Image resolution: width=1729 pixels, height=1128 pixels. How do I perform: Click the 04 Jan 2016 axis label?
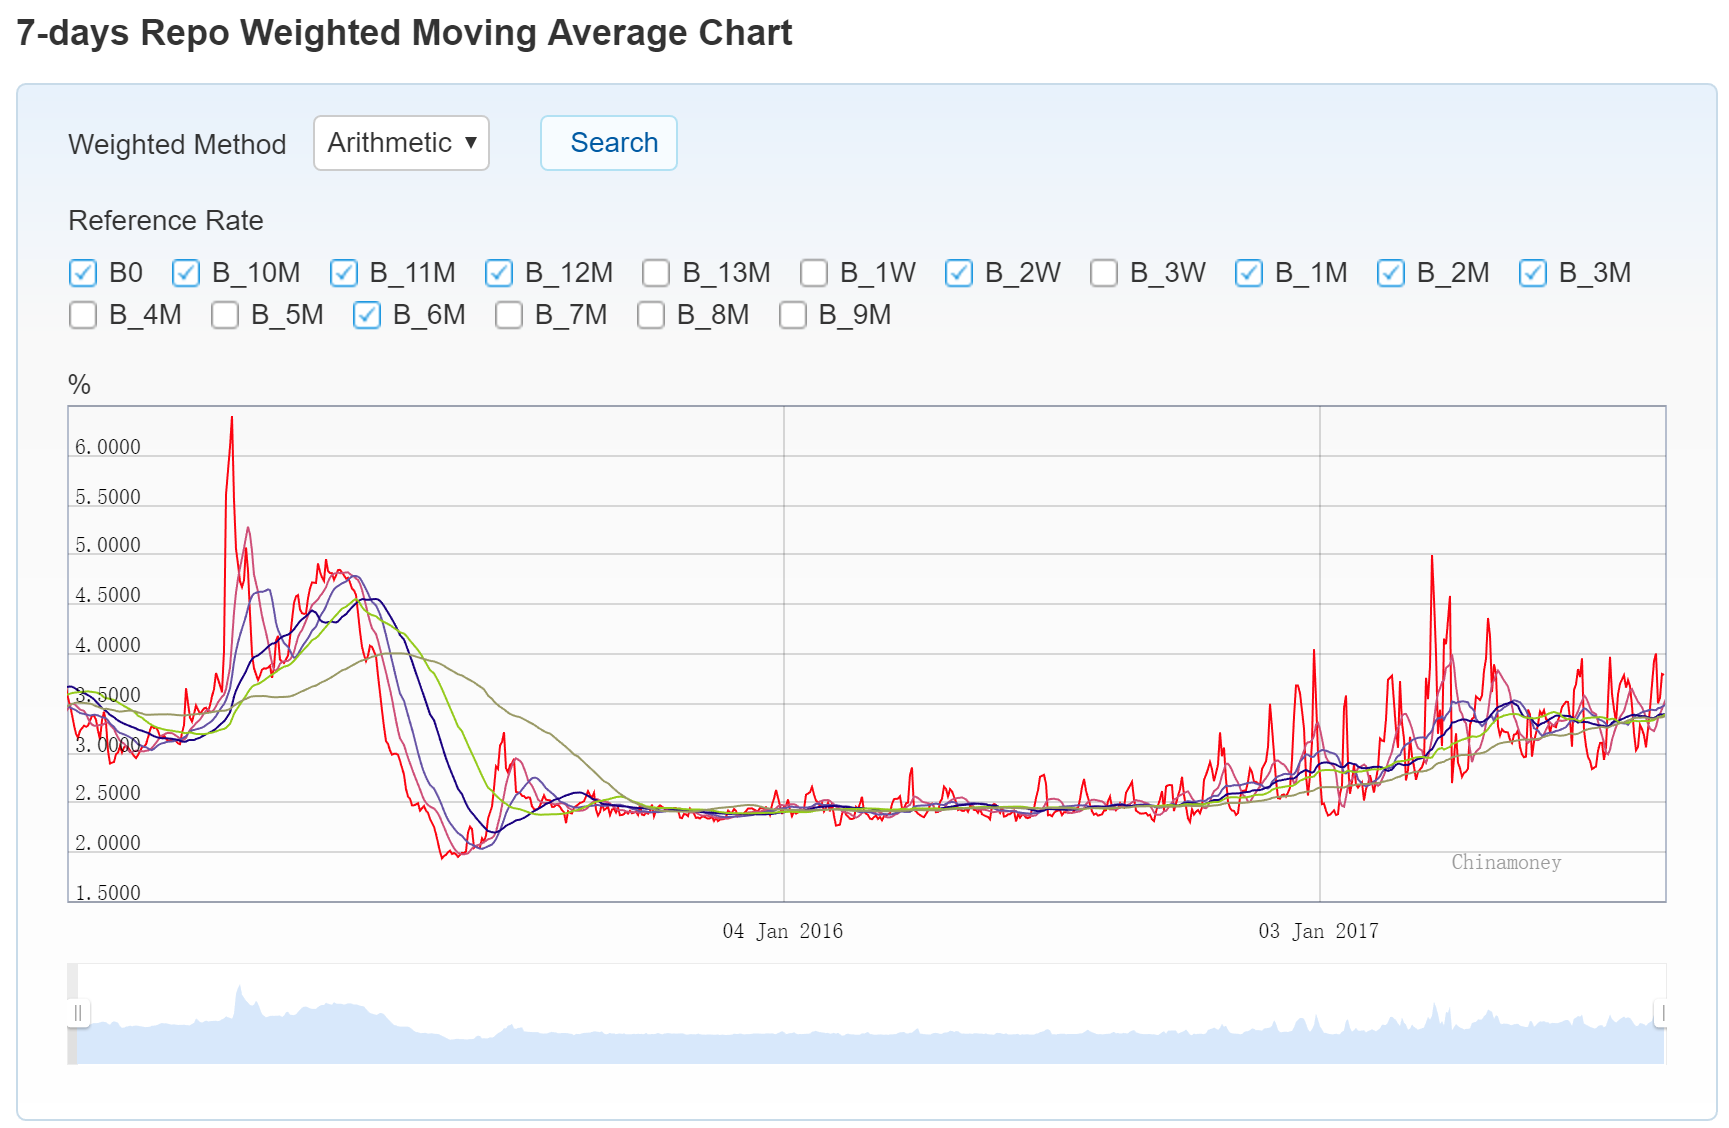(782, 931)
